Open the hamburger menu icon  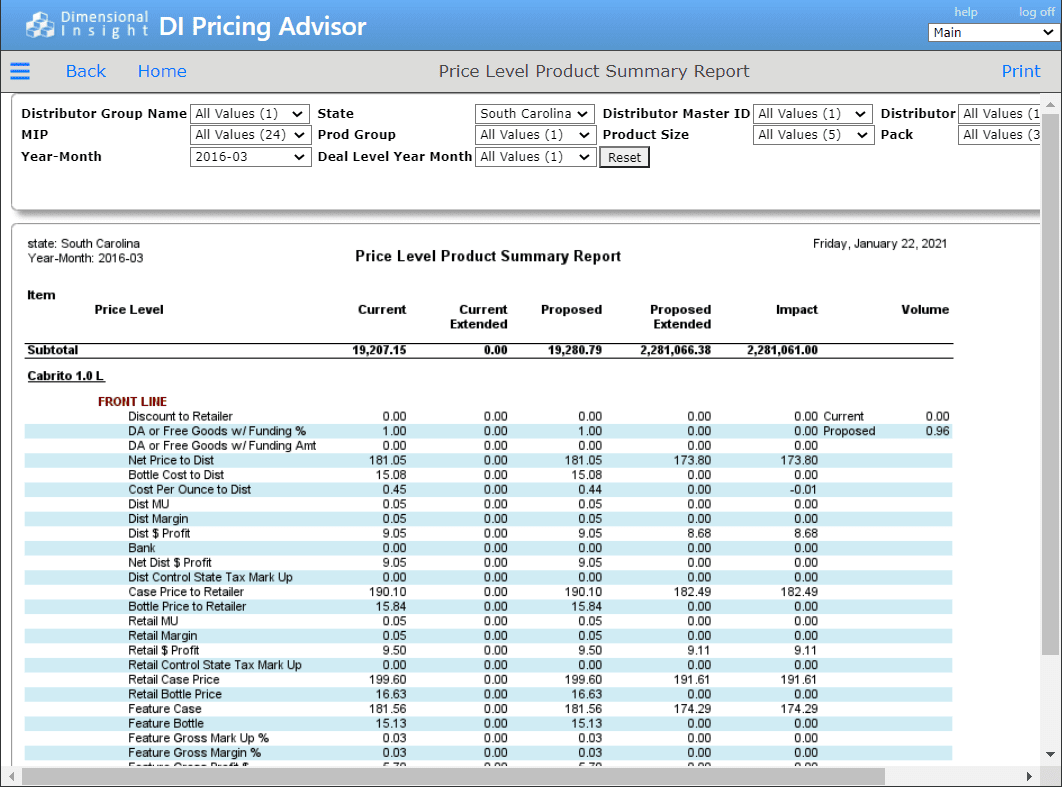[x=20, y=71]
